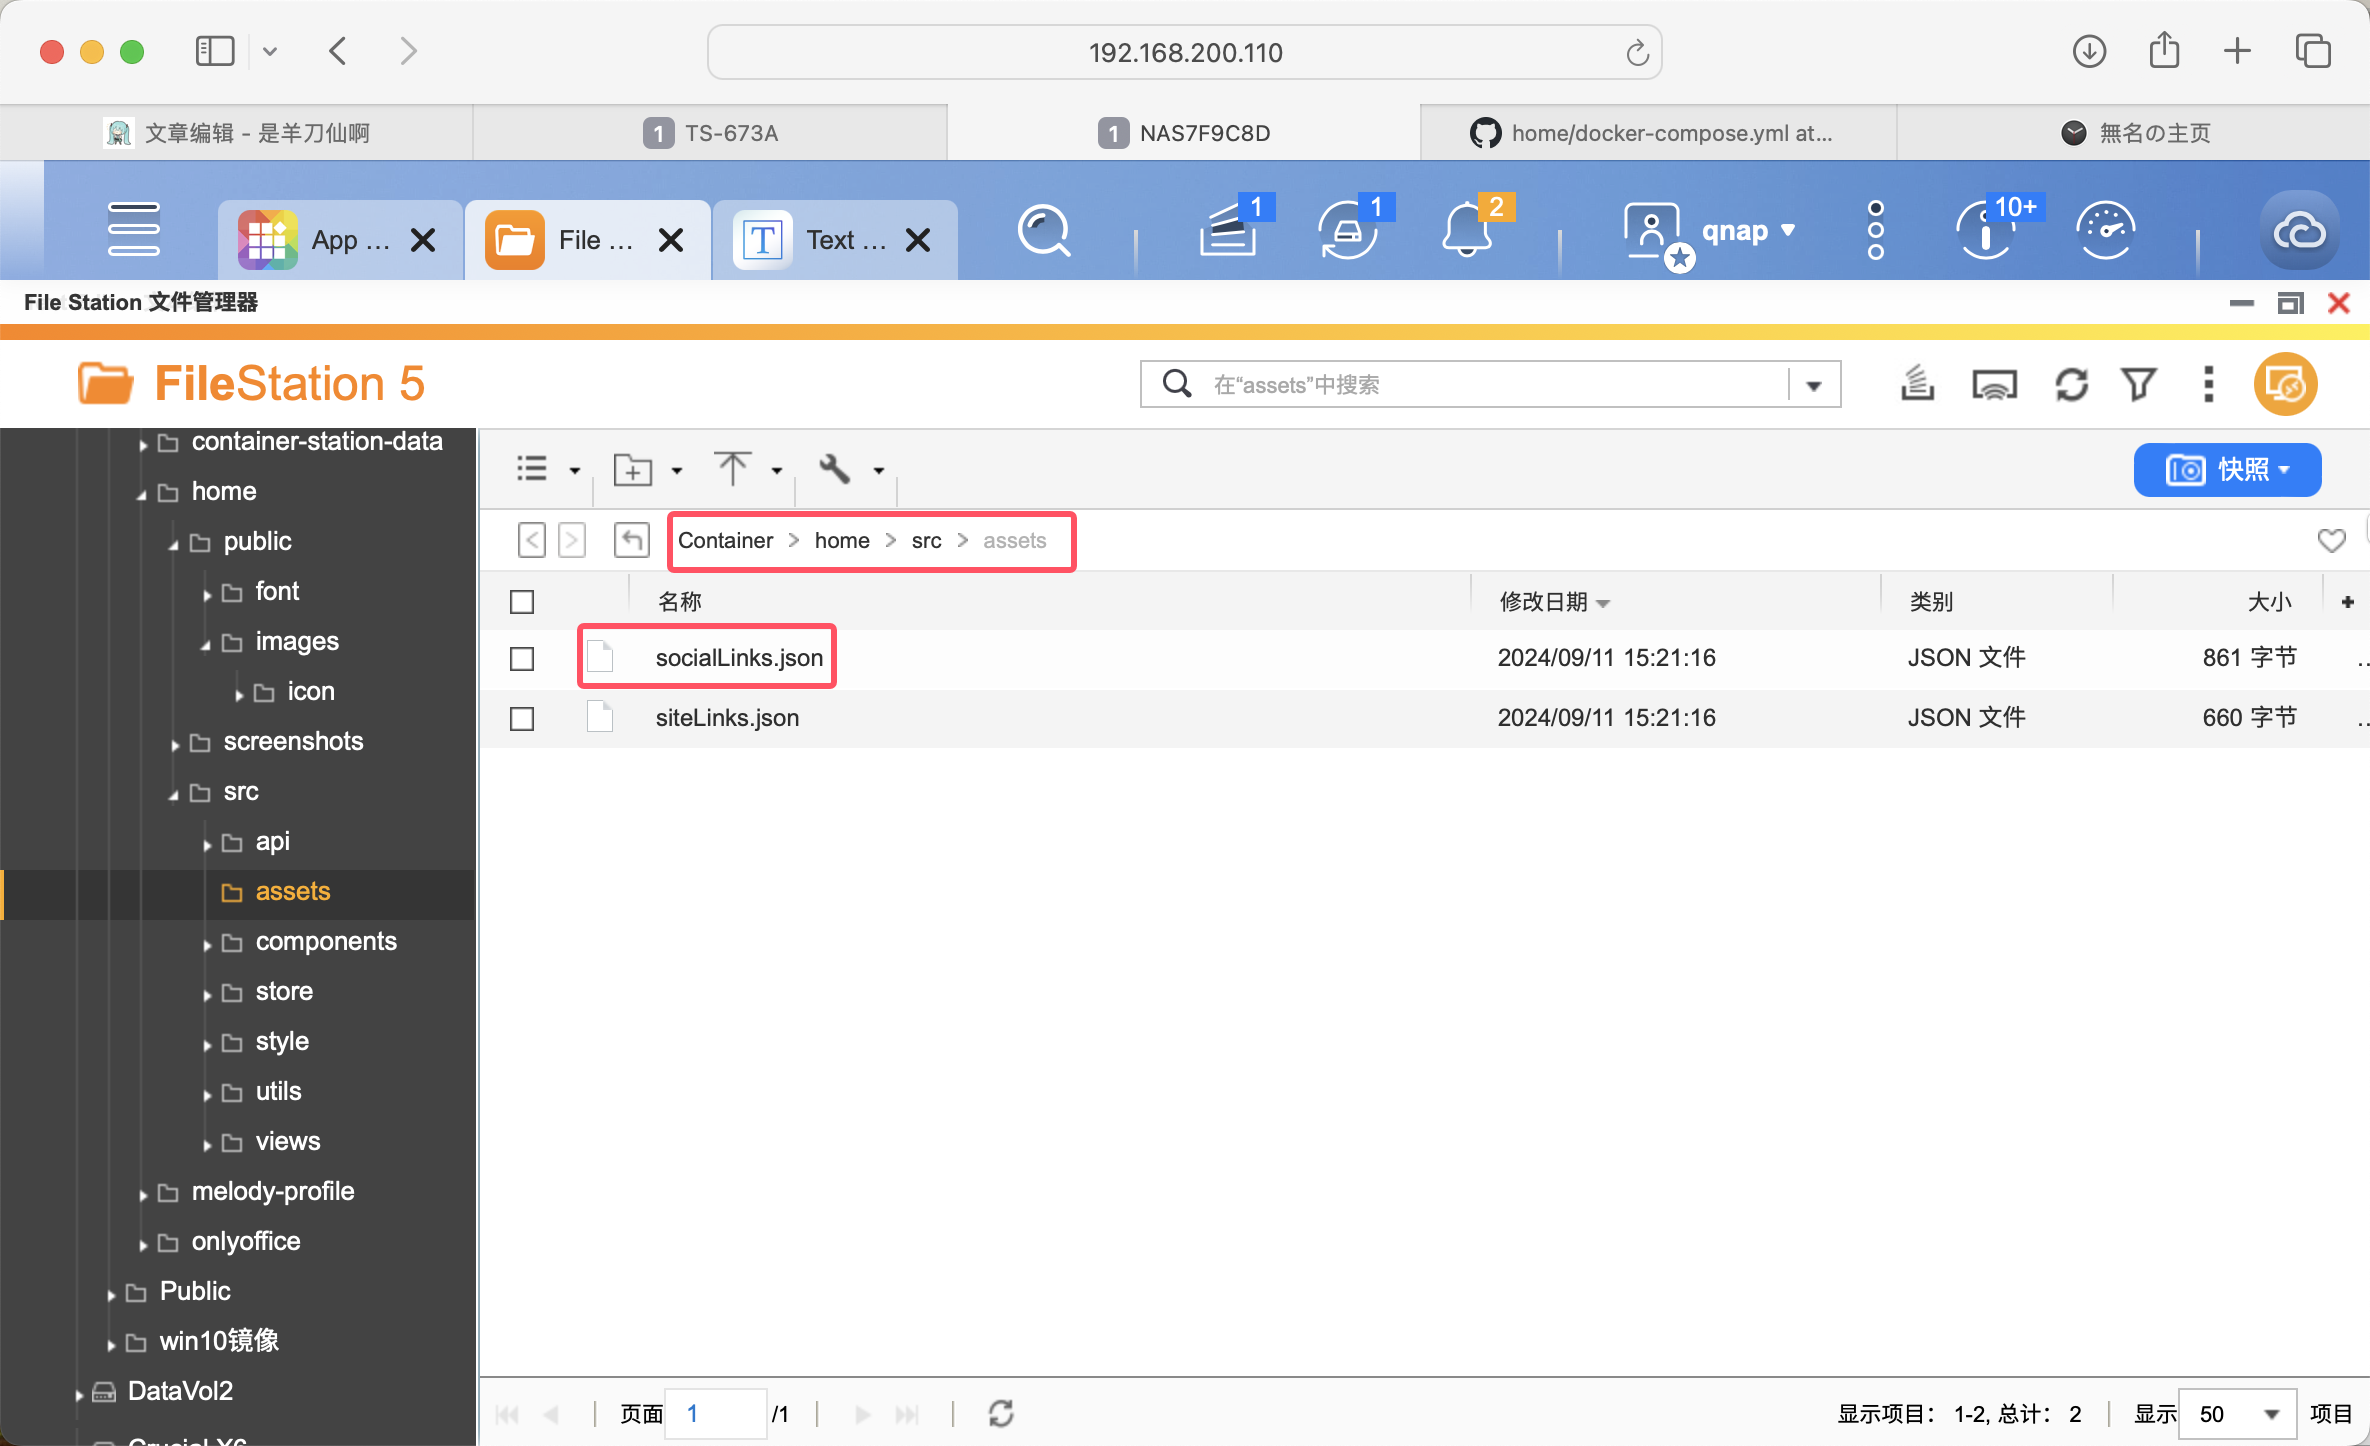Viewport: 2370px width, 1446px height.
Task: Open the create folder dropdown arrow
Action: (677, 470)
